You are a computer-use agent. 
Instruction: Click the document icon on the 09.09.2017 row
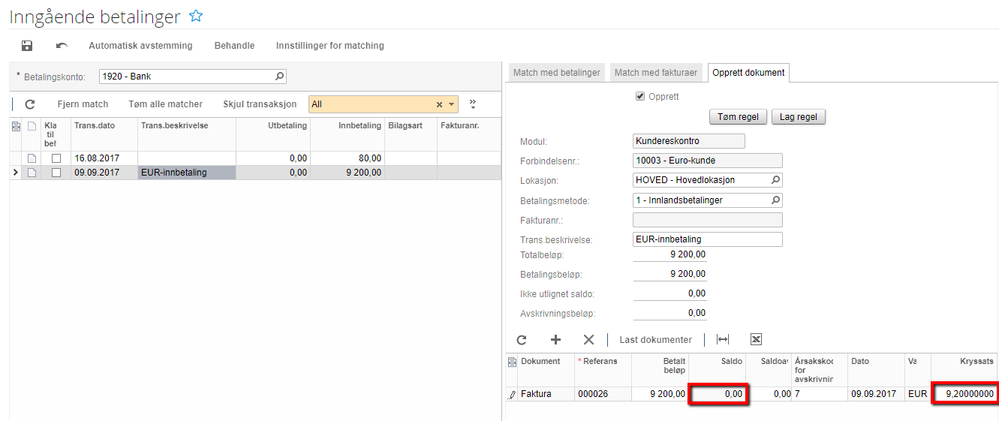pos(31,173)
